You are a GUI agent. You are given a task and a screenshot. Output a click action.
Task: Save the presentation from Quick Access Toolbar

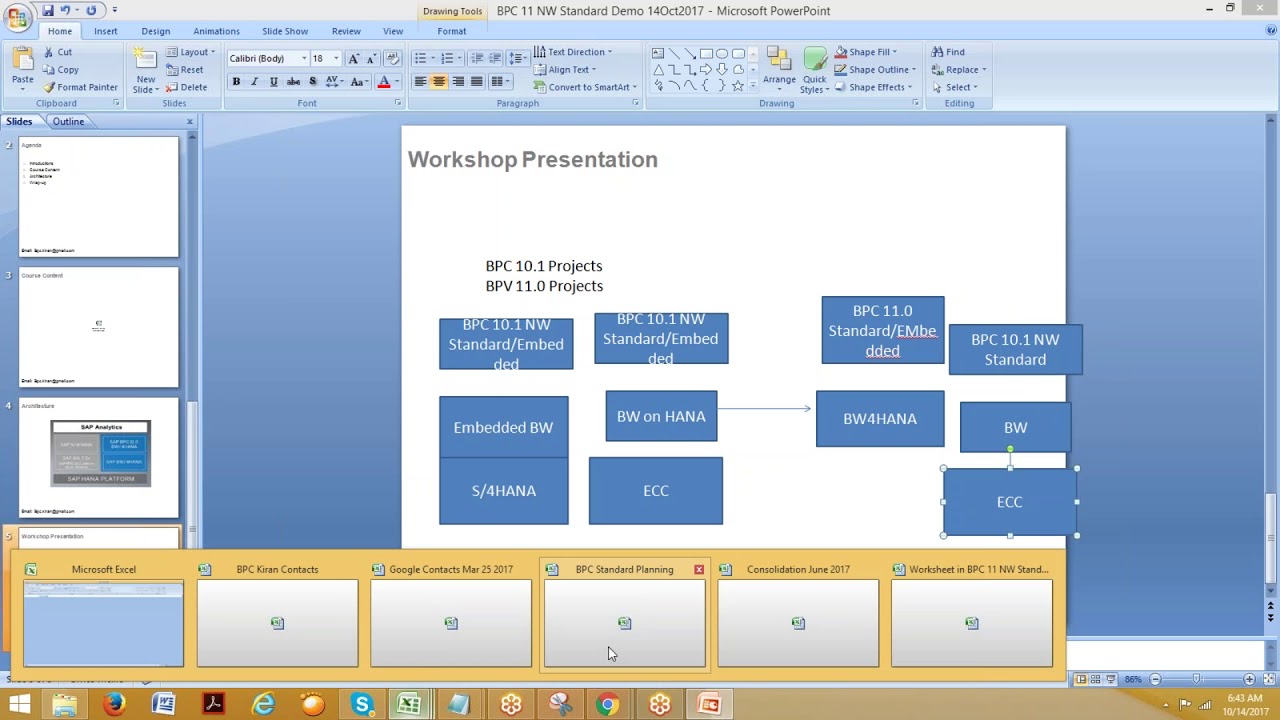click(x=47, y=10)
